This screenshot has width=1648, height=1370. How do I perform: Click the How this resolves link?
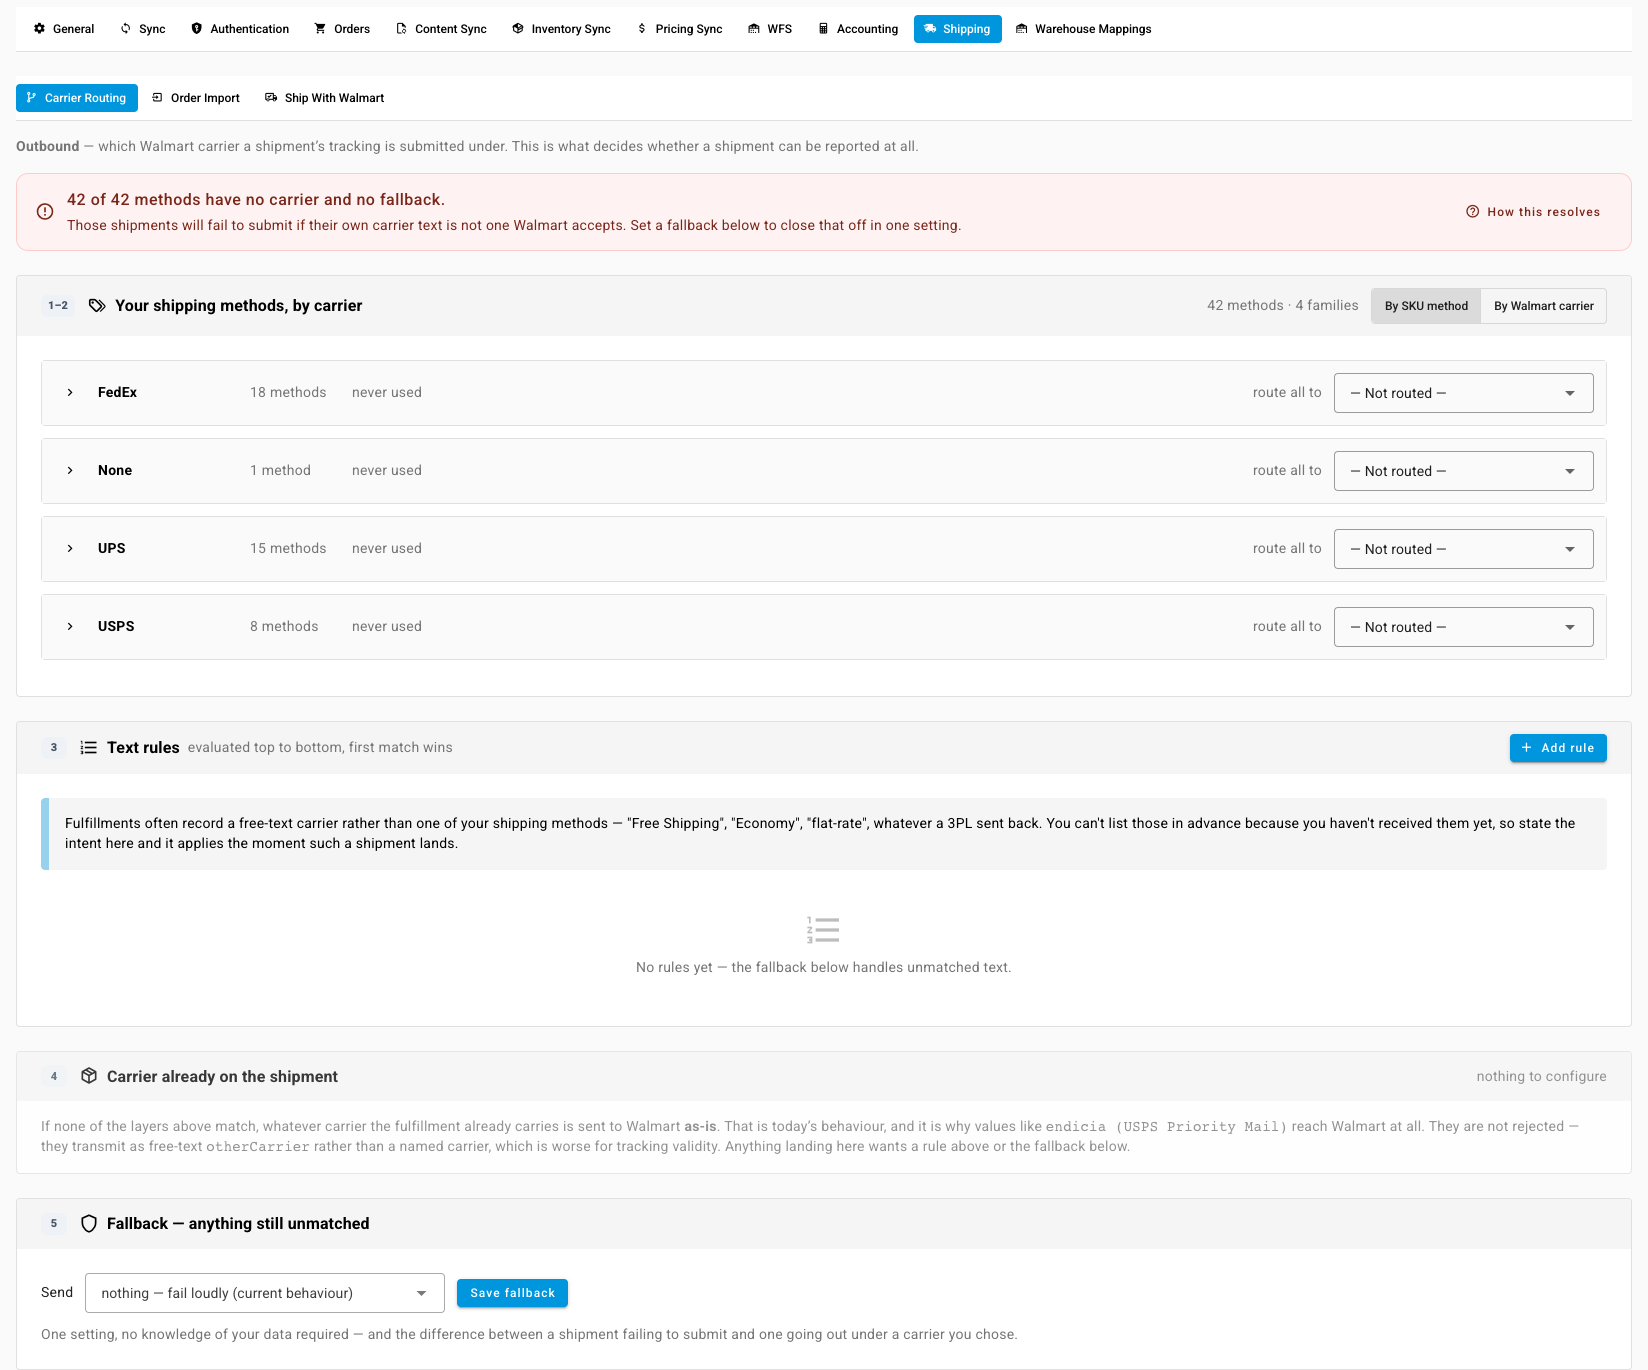(1533, 212)
